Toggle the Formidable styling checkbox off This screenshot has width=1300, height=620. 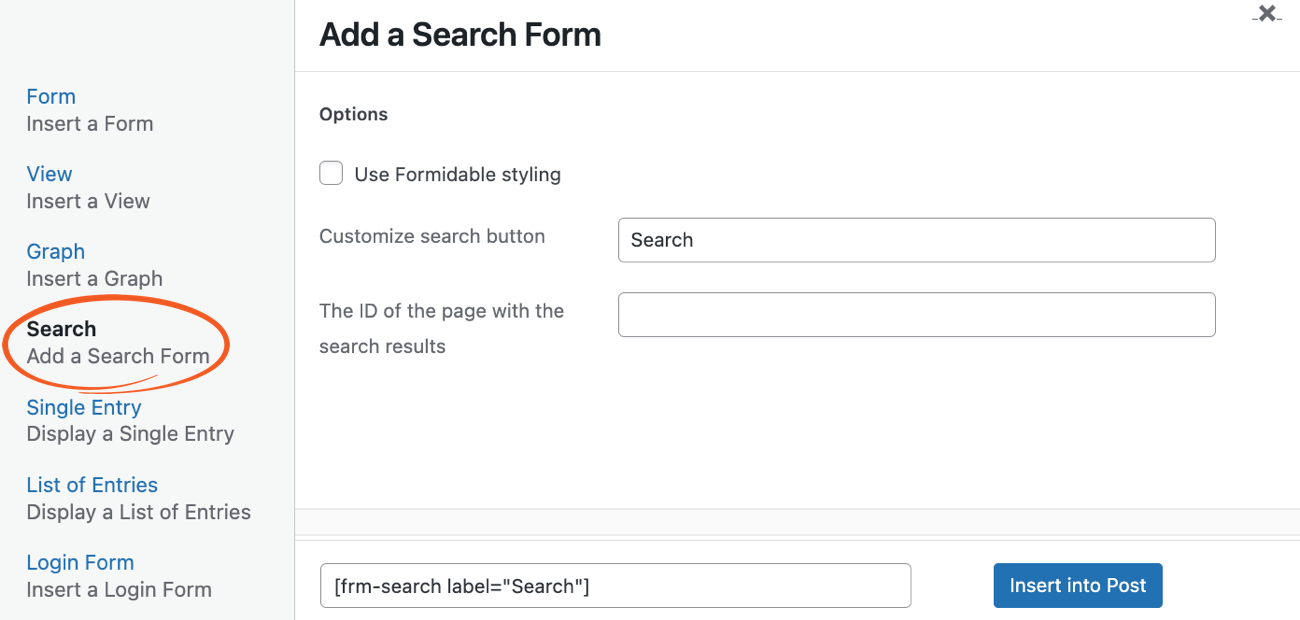point(331,173)
